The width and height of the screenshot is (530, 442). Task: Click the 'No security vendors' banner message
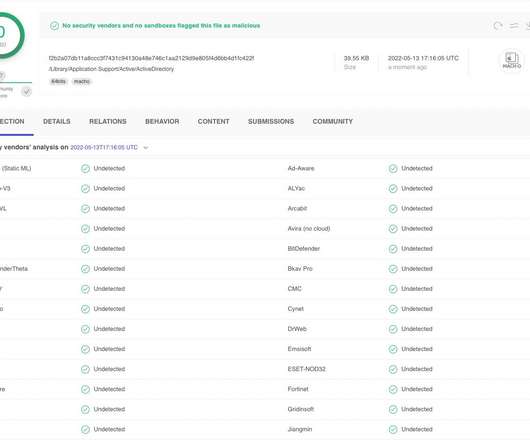[161, 26]
